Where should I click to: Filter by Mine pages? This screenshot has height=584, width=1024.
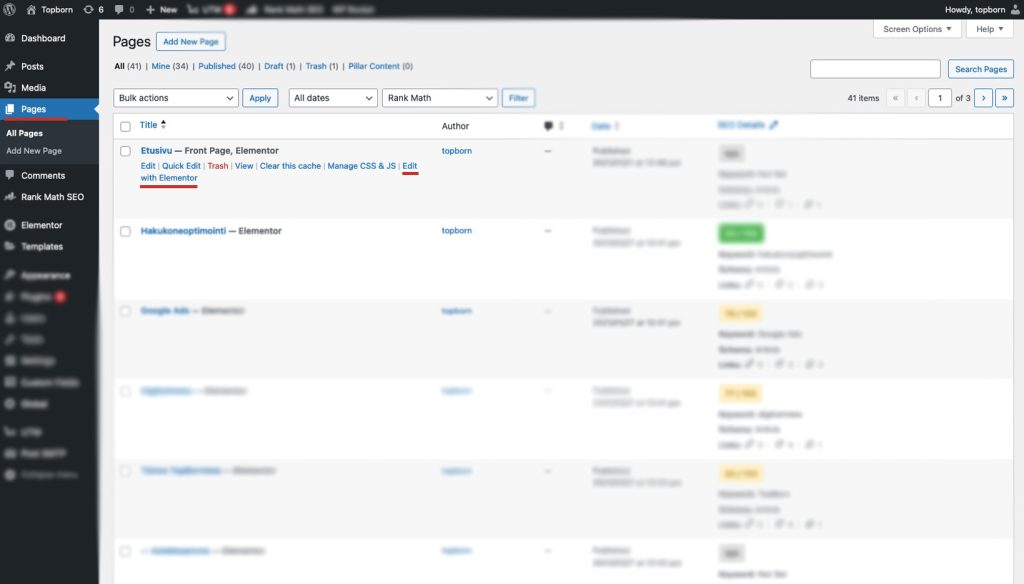pyautogui.click(x=161, y=66)
